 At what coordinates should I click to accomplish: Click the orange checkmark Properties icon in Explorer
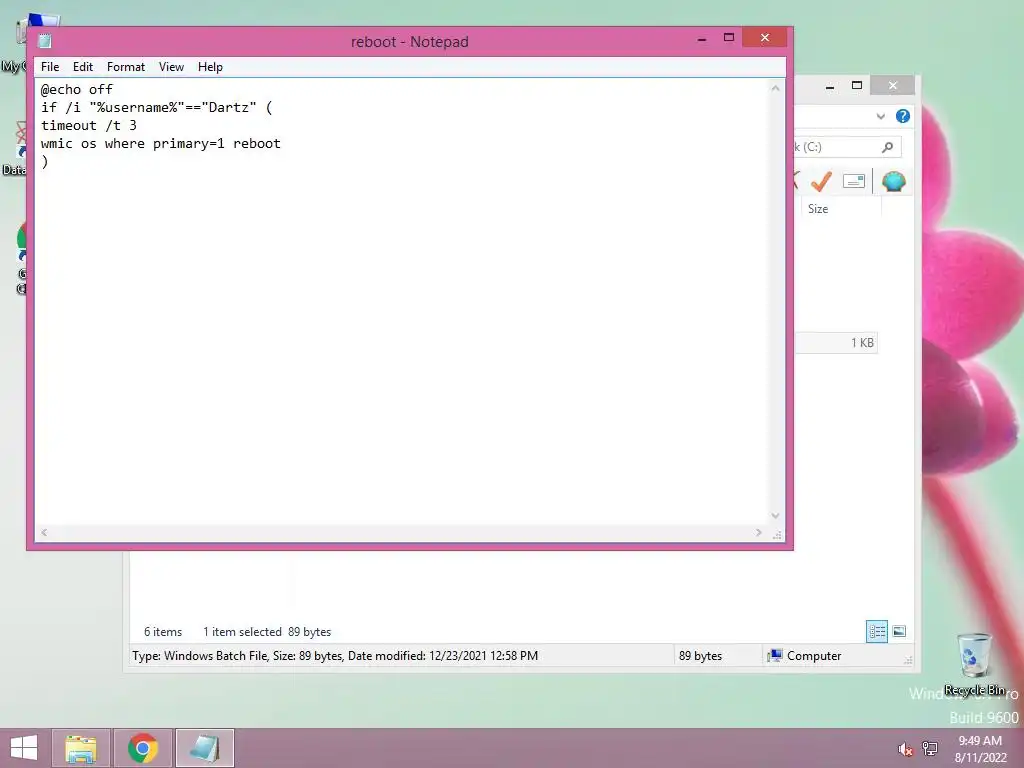pos(821,181)
